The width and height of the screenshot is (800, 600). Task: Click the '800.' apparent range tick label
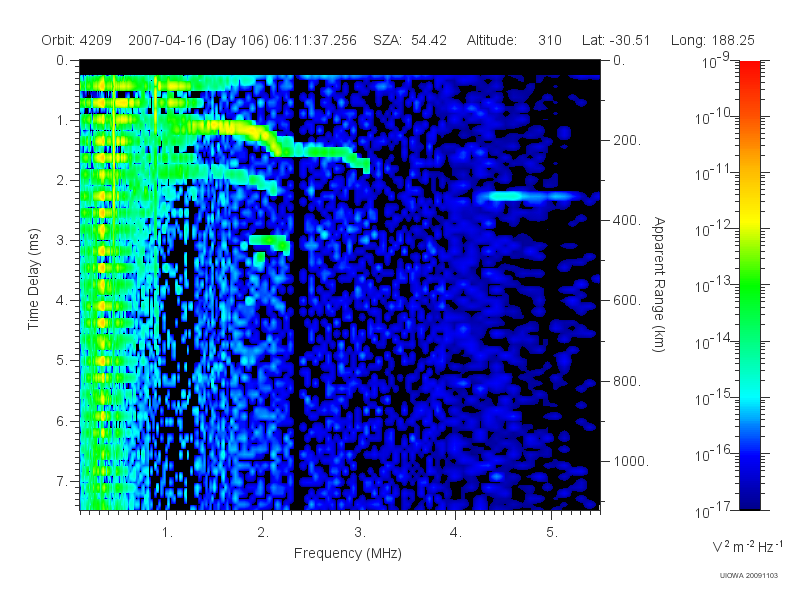click(x=627, y=381)
